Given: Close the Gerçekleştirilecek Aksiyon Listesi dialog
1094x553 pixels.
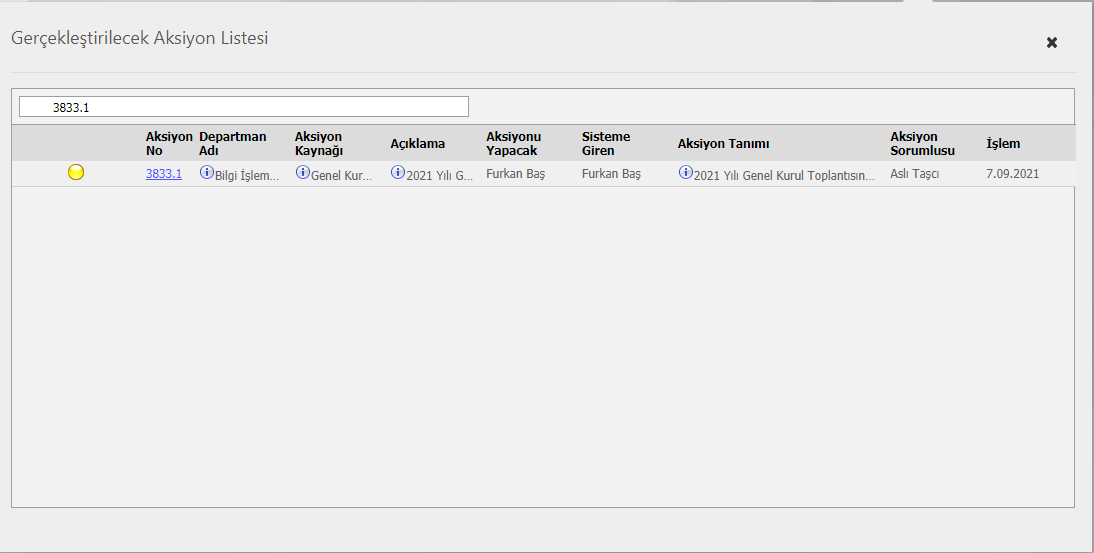Looking at the screenshot, I should (x=1051, y=43).
